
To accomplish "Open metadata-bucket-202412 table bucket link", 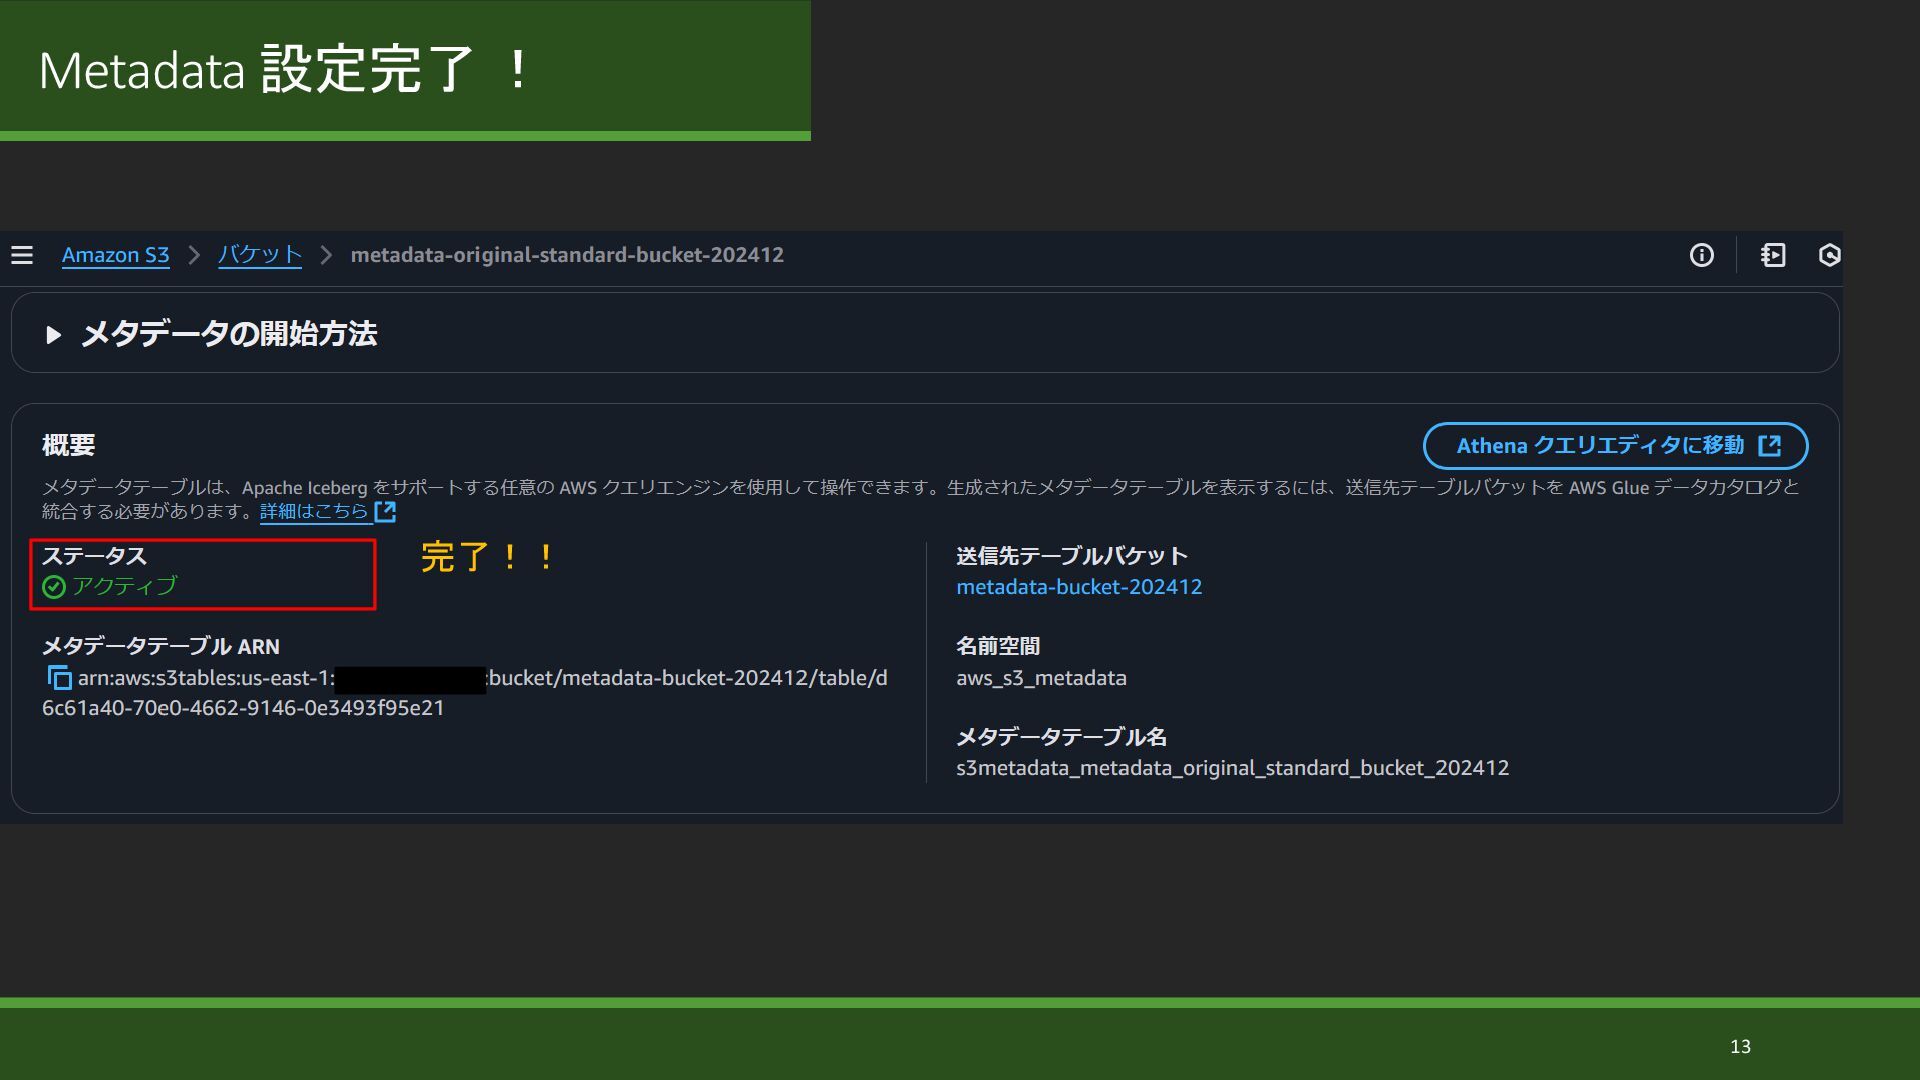I will coord(1078,587).
